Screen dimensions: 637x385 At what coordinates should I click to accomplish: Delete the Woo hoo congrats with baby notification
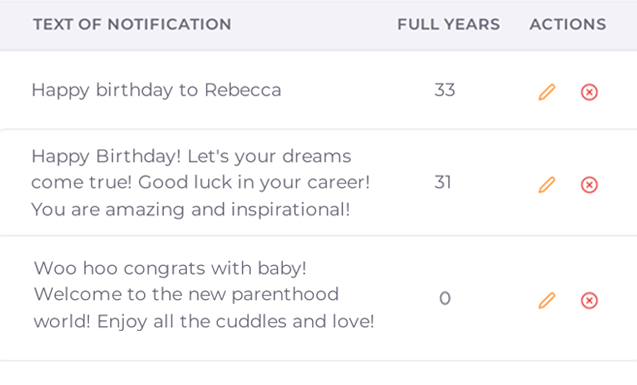[x=589, y=301]
